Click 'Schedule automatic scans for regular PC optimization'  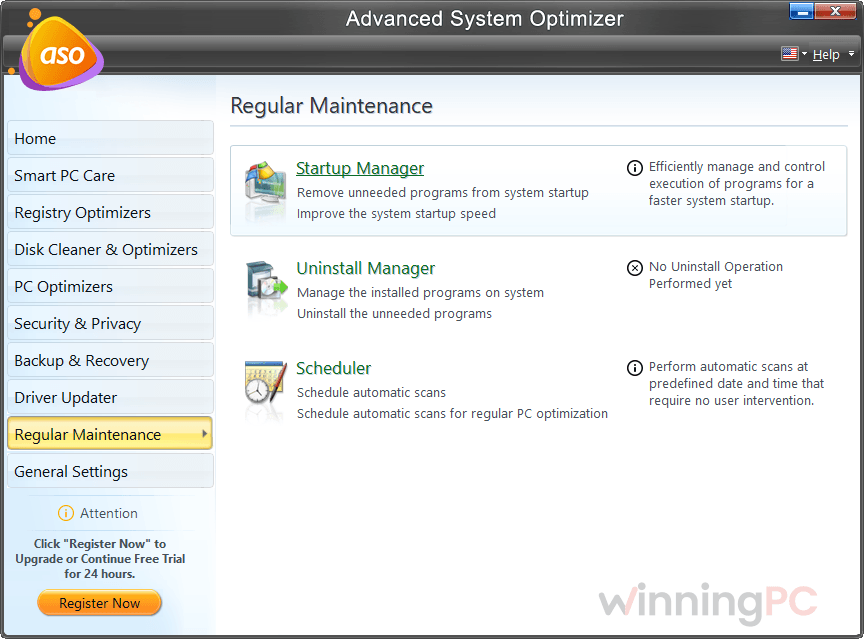[x=452, y=413]
